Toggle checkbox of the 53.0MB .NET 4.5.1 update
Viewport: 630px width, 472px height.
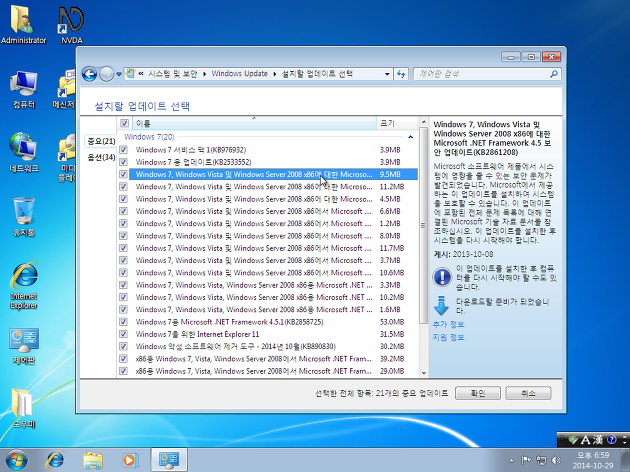click(x=123, y=322)
